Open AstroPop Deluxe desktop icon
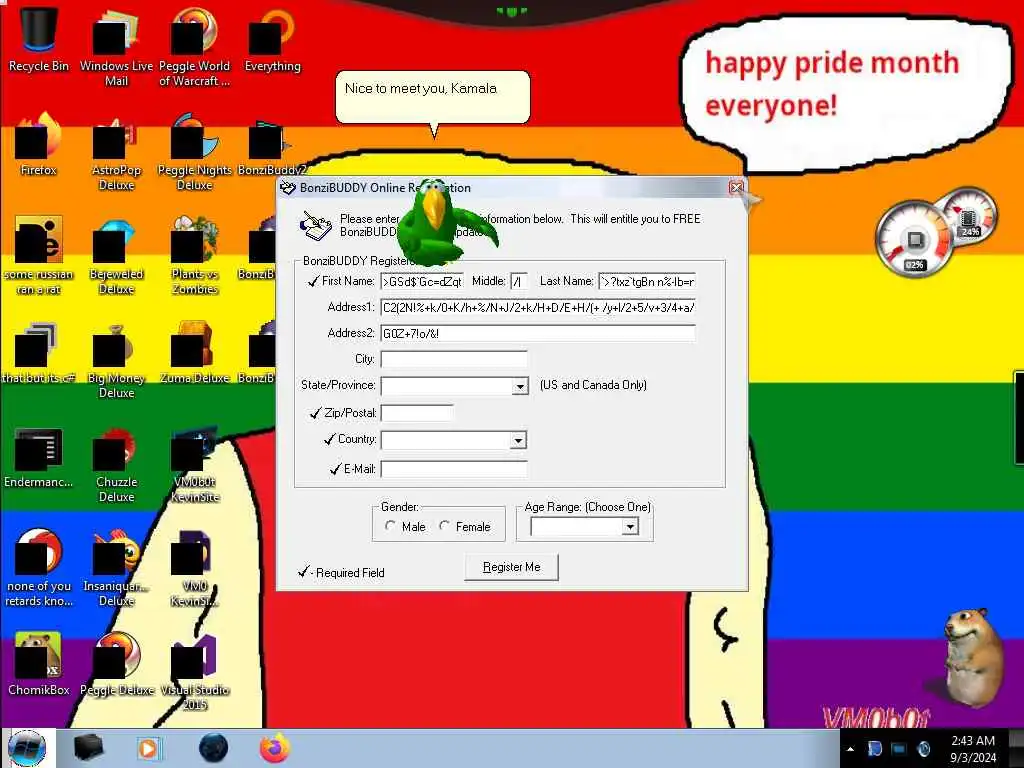Screen dimensions: 1024x768 point(116,152)
